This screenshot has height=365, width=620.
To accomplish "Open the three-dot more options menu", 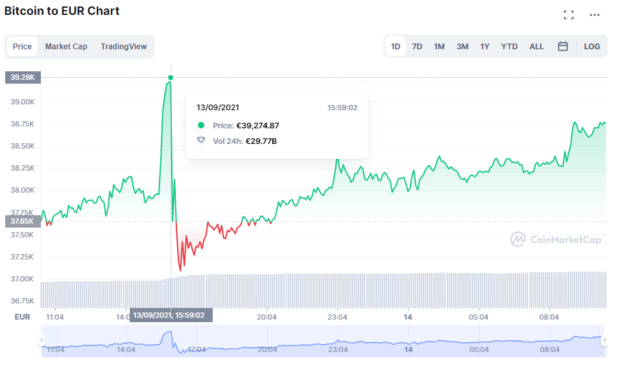I will 594,15.
